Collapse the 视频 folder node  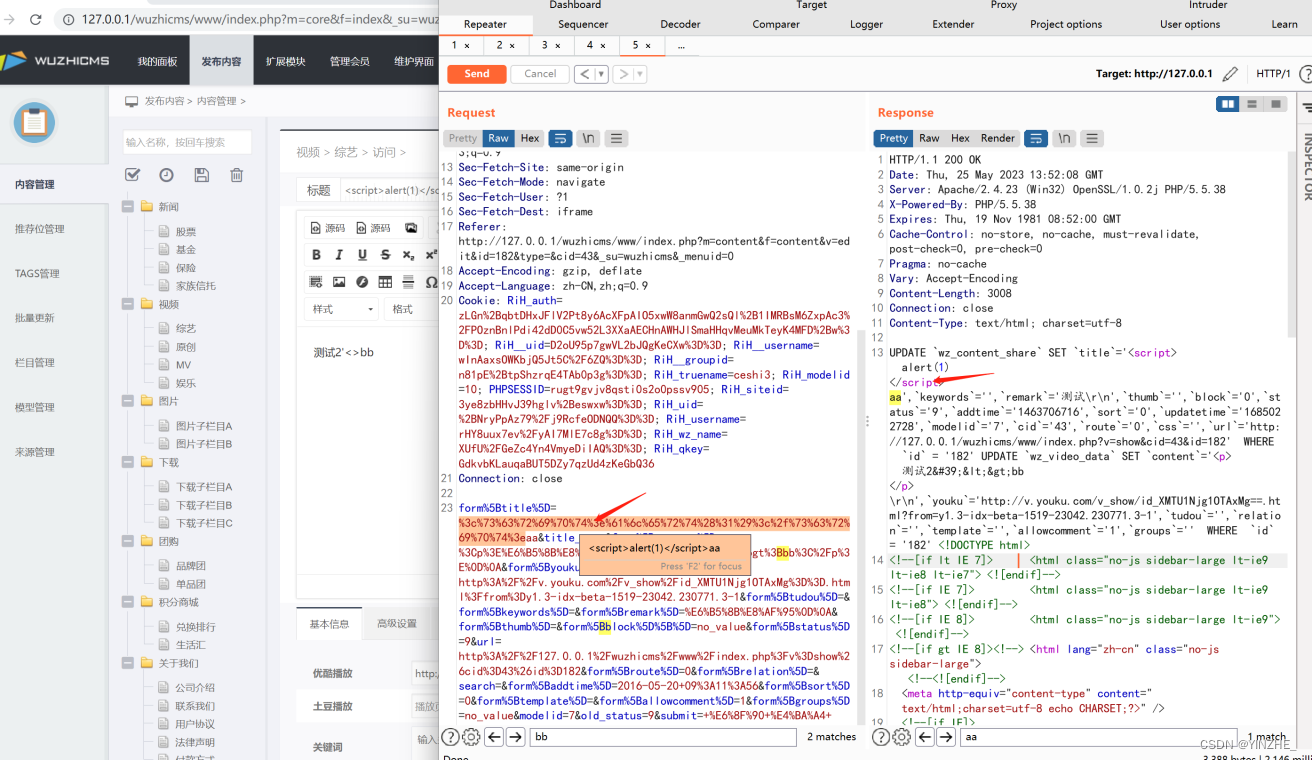(128, 304)
